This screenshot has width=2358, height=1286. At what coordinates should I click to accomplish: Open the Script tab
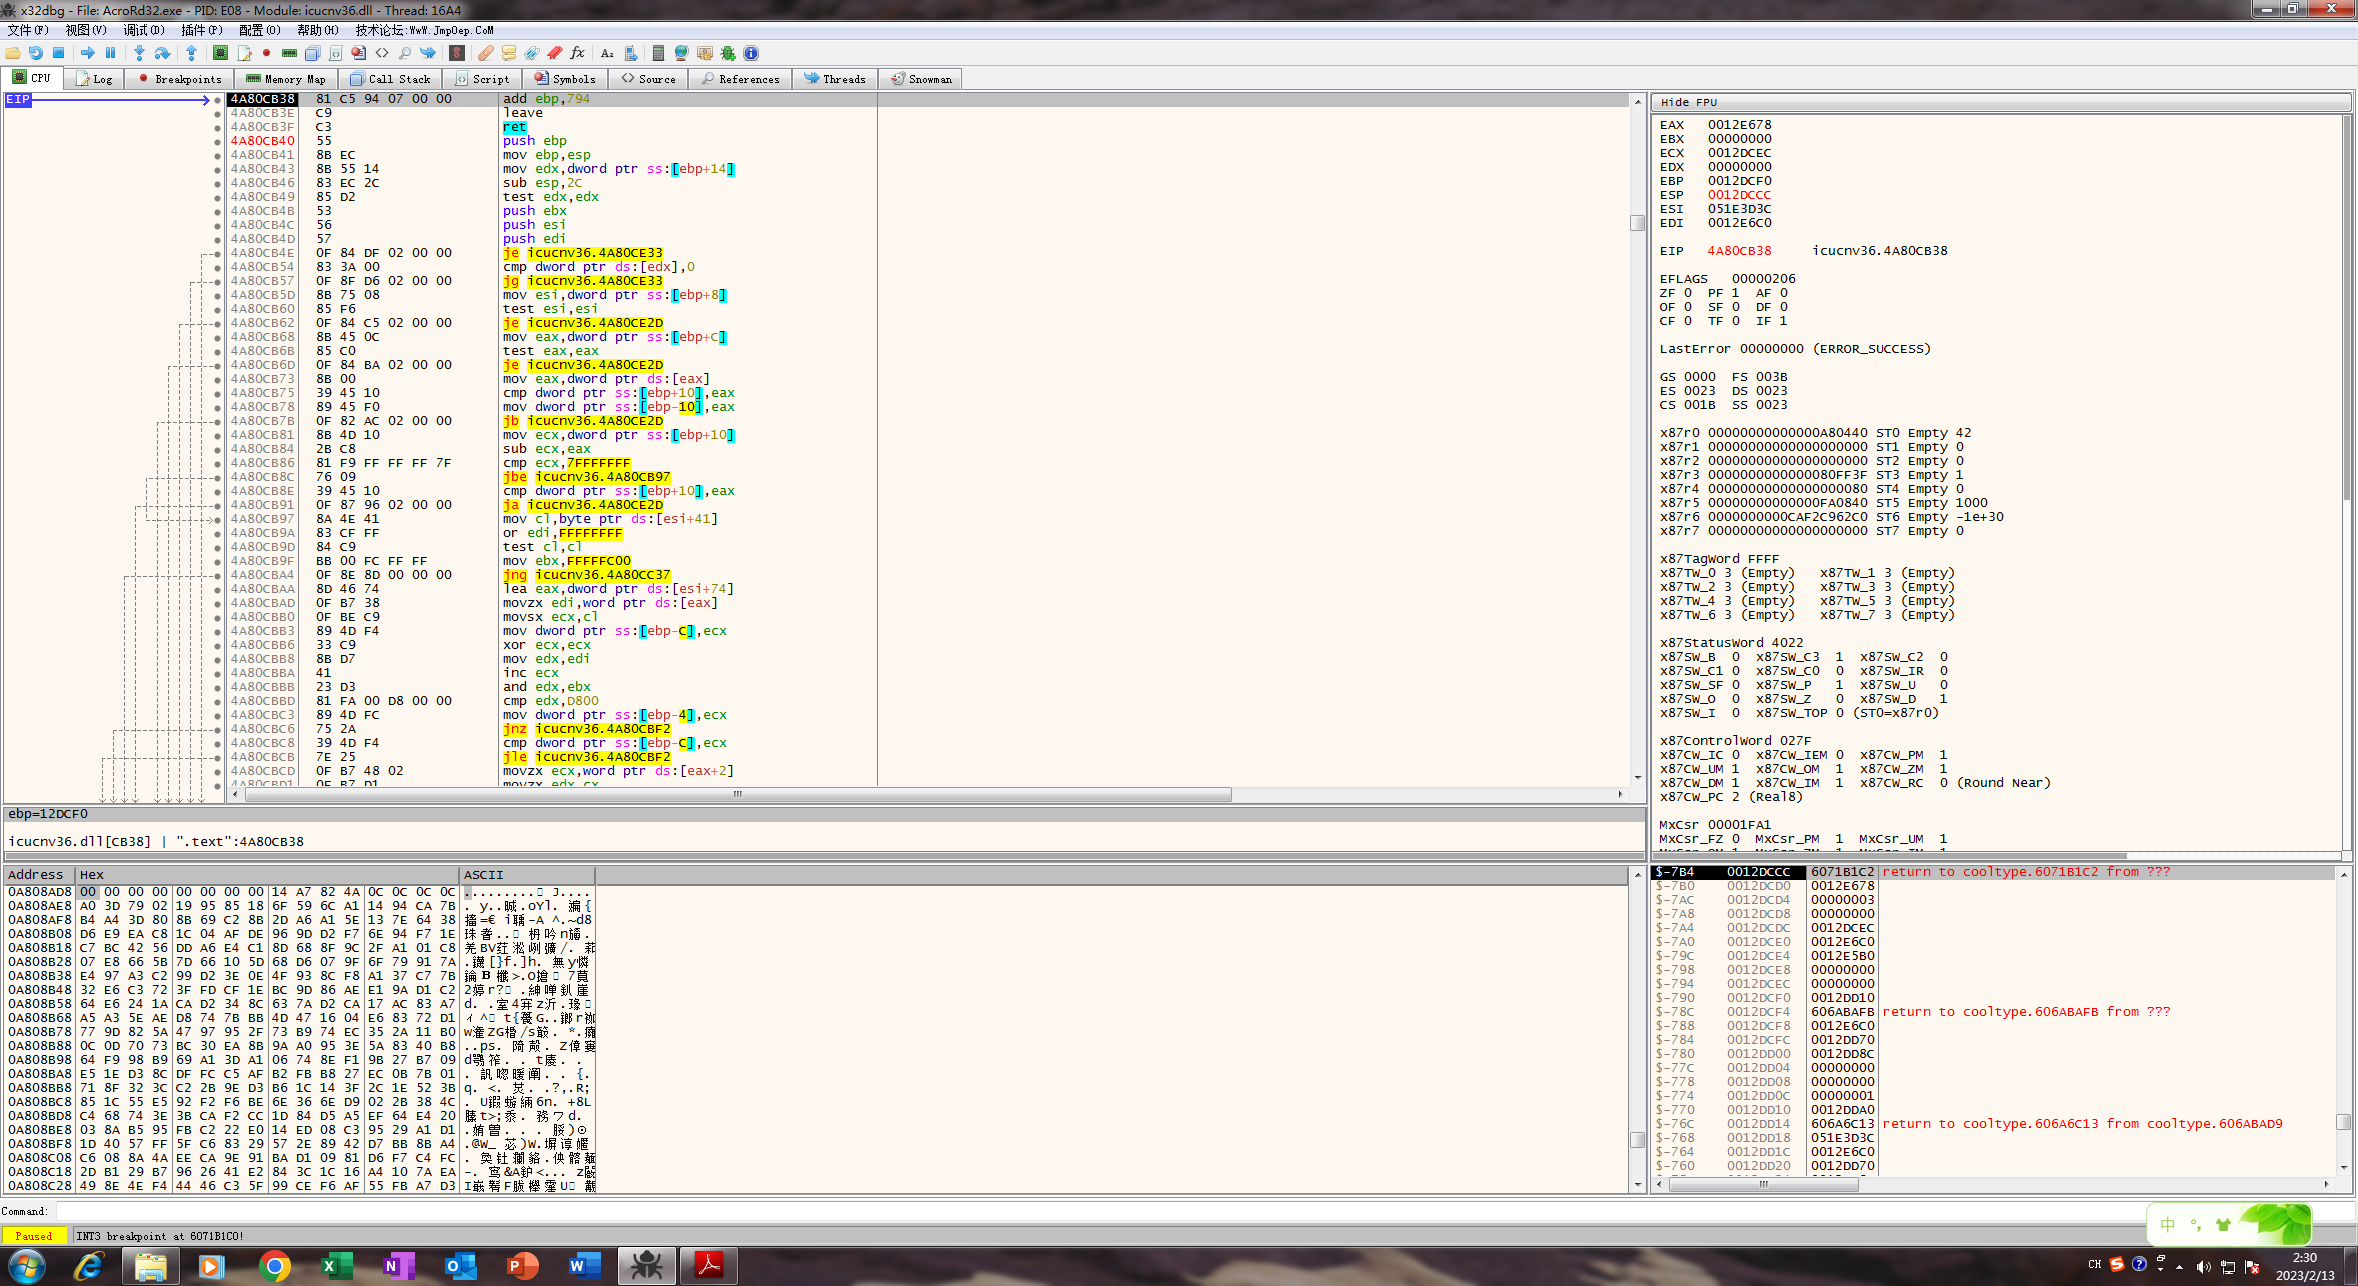click(482, 79)
